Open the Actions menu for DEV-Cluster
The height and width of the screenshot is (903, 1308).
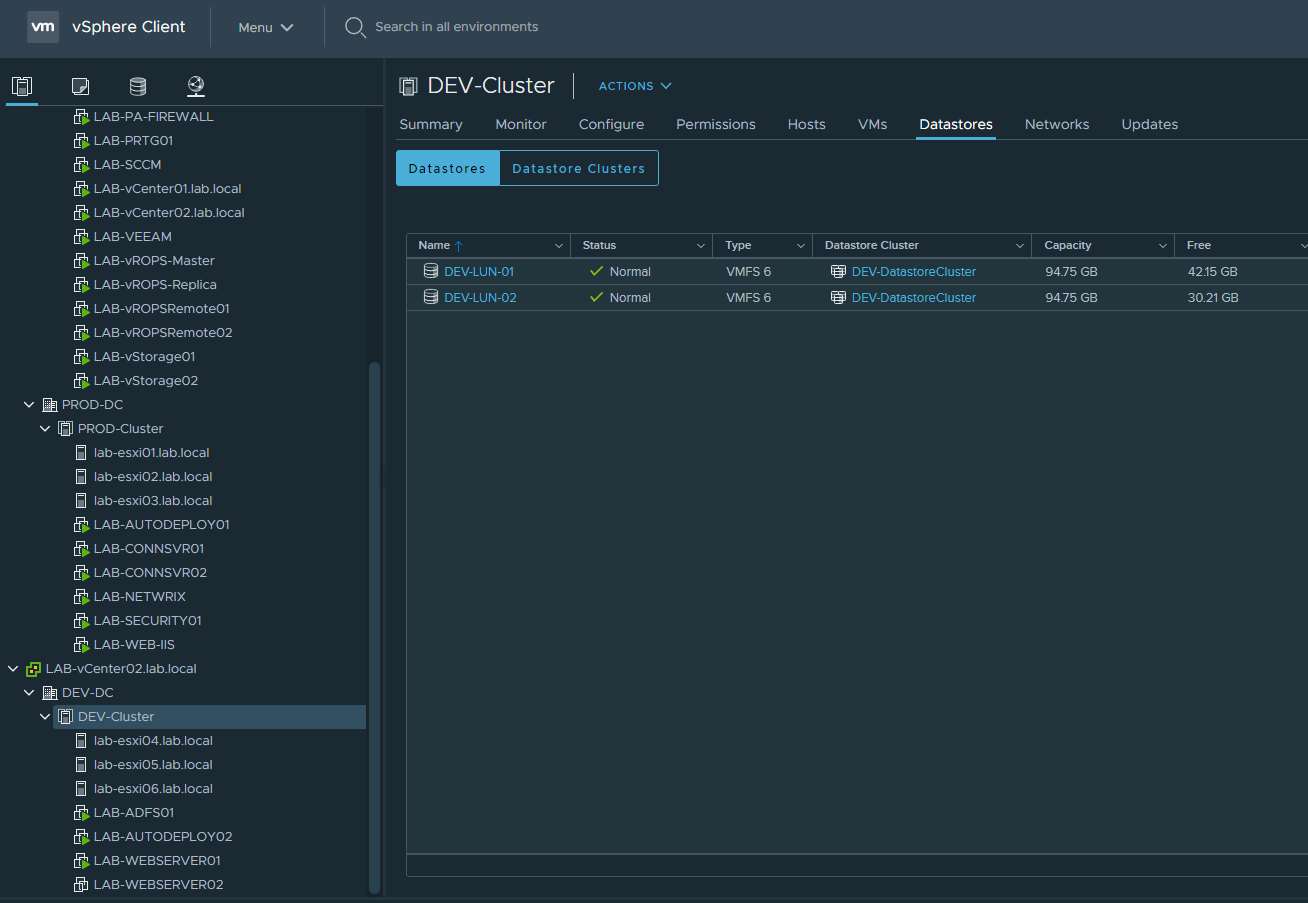[634, 86]
